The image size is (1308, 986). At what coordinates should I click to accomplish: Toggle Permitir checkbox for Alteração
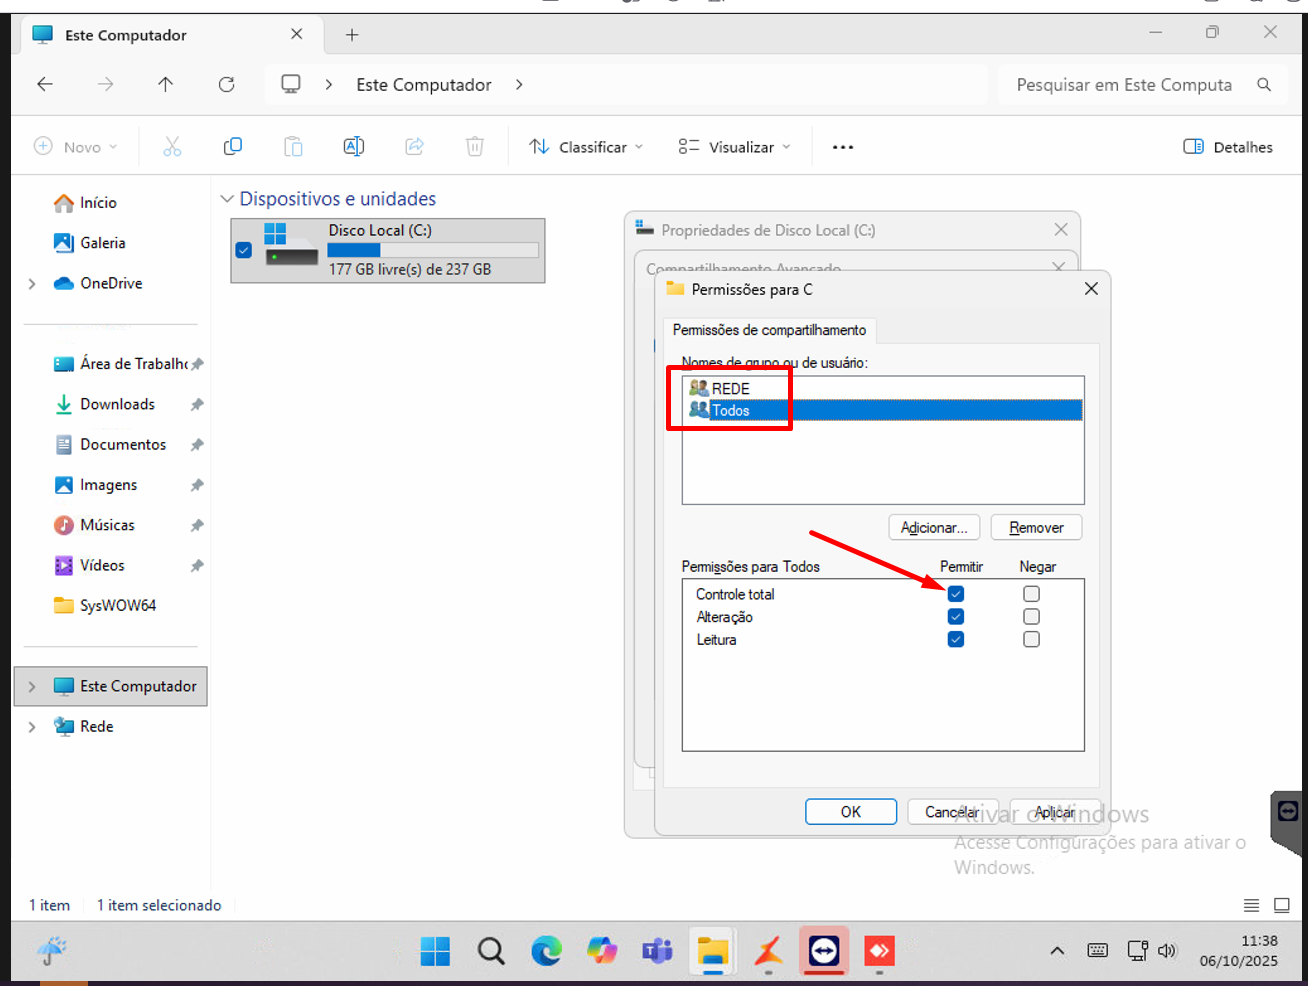coord(956,617)
